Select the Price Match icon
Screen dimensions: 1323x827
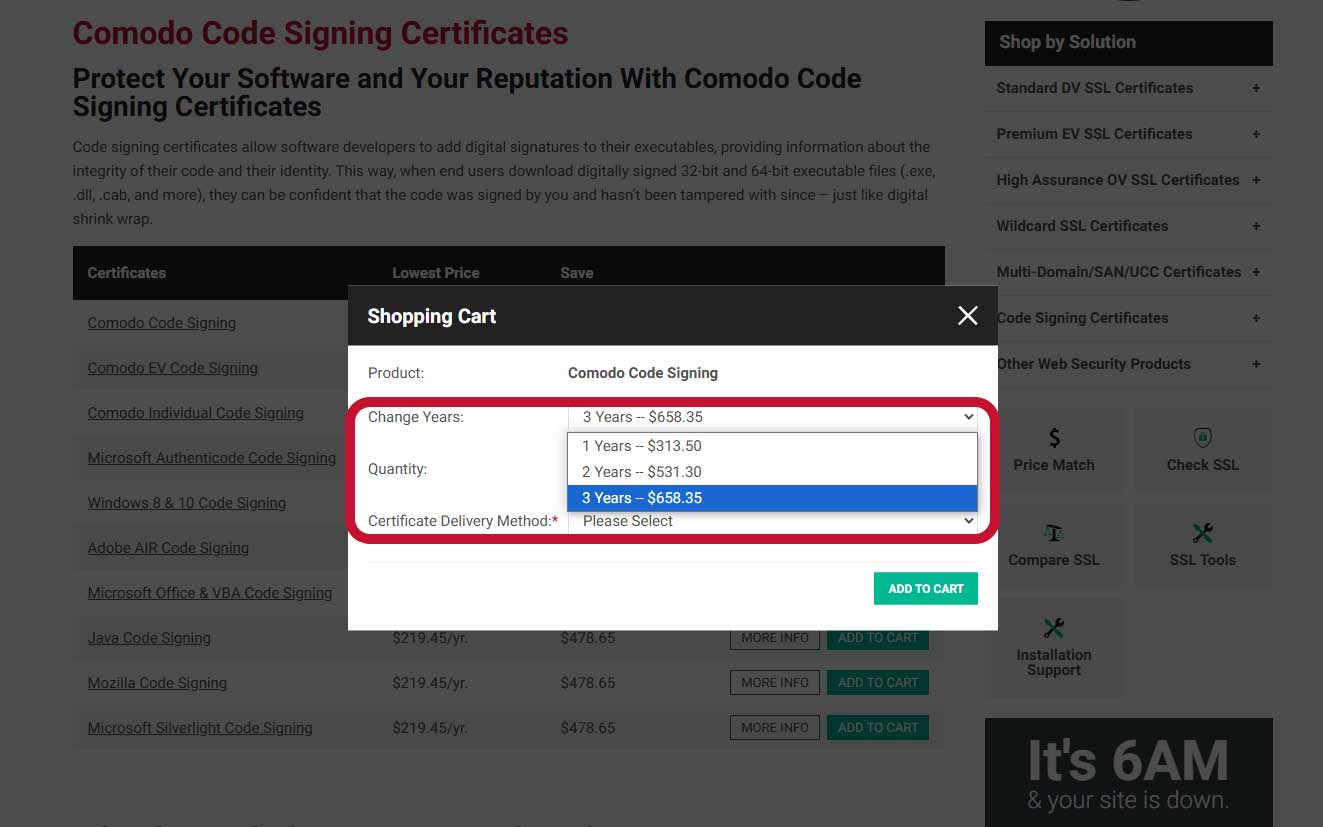pos(1054,449)
